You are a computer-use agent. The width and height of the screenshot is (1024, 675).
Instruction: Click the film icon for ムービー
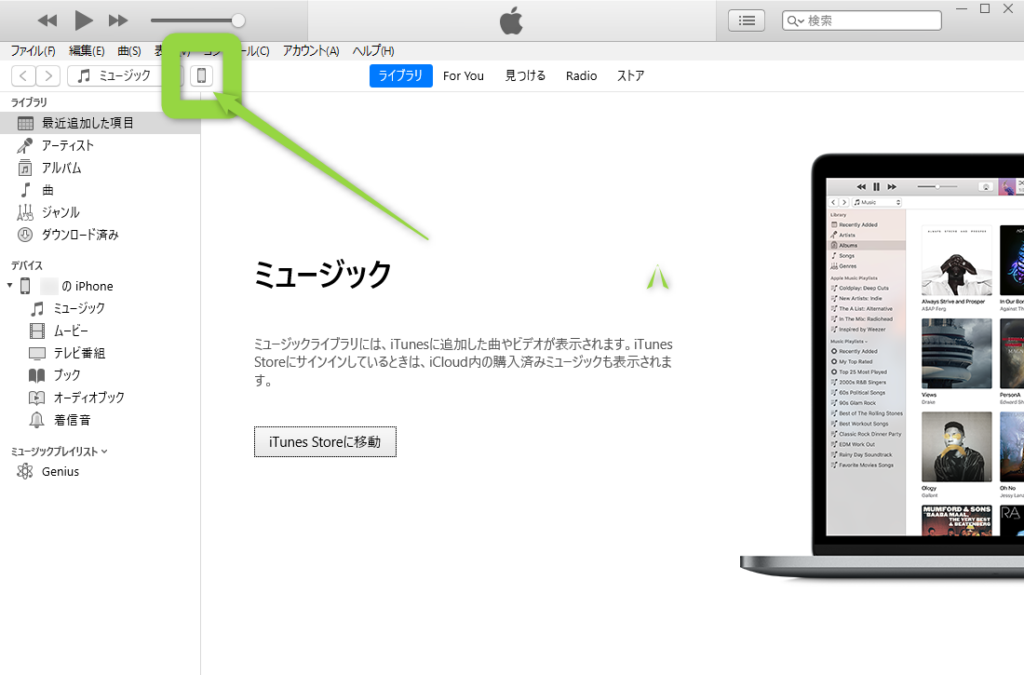pos(37,330)
